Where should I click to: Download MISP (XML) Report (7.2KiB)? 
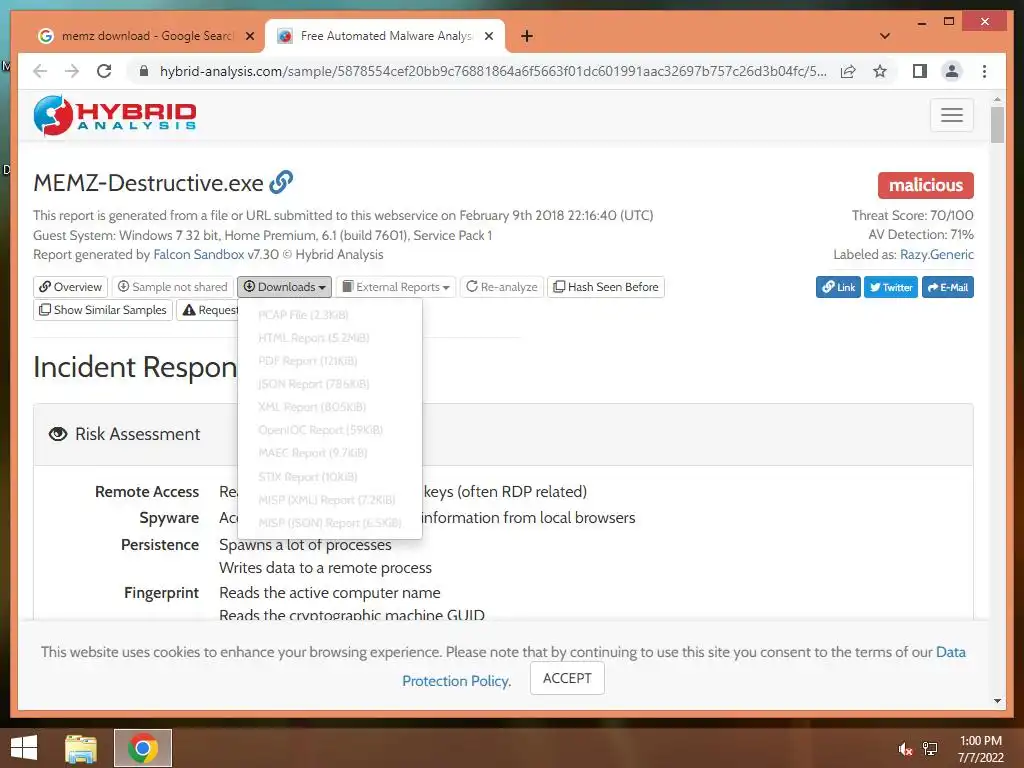pos(330,500)
